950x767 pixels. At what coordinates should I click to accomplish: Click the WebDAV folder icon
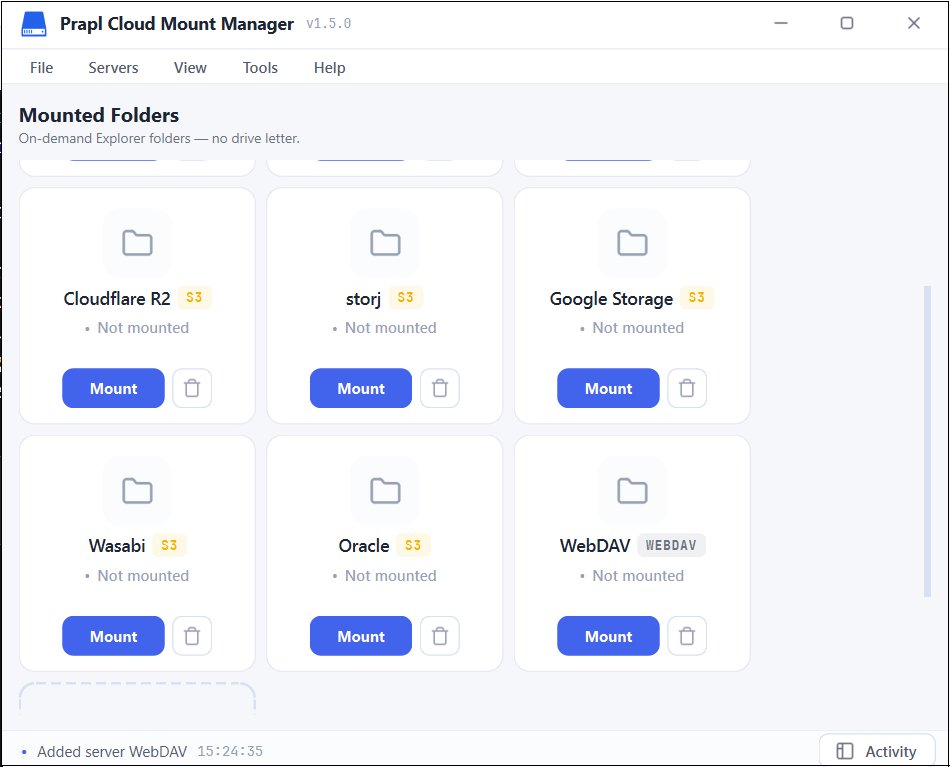click(632, 491)
